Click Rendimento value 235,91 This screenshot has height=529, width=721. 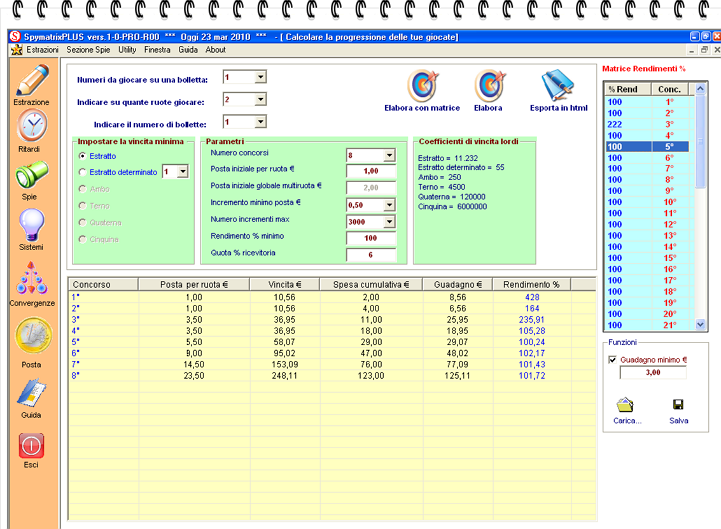pyautogui.click(x=532, y=320)
